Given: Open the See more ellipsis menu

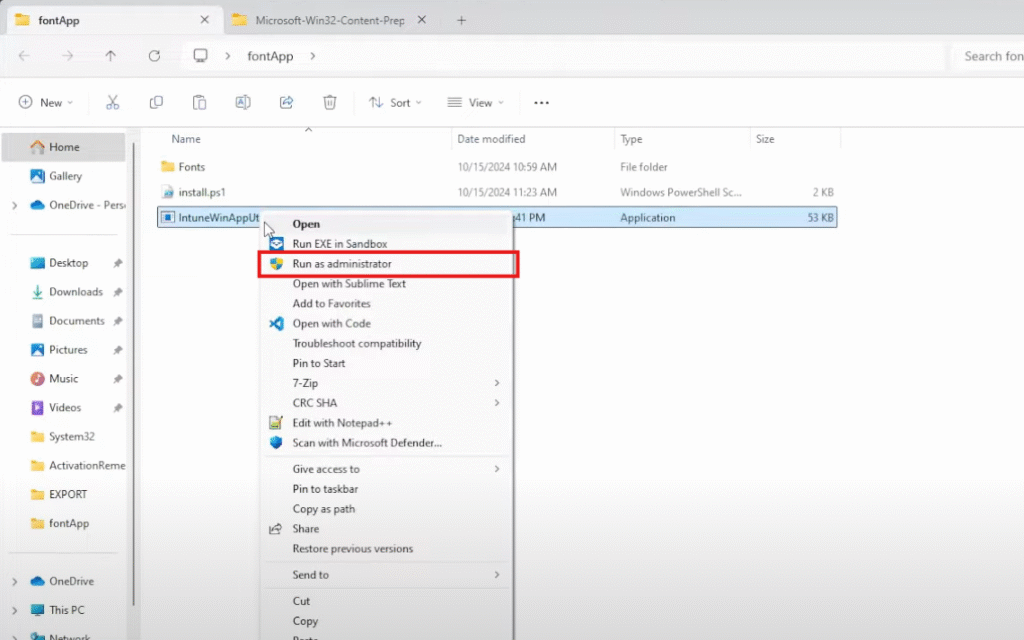Looking at the screenshot, I should (x=541, y=103).
